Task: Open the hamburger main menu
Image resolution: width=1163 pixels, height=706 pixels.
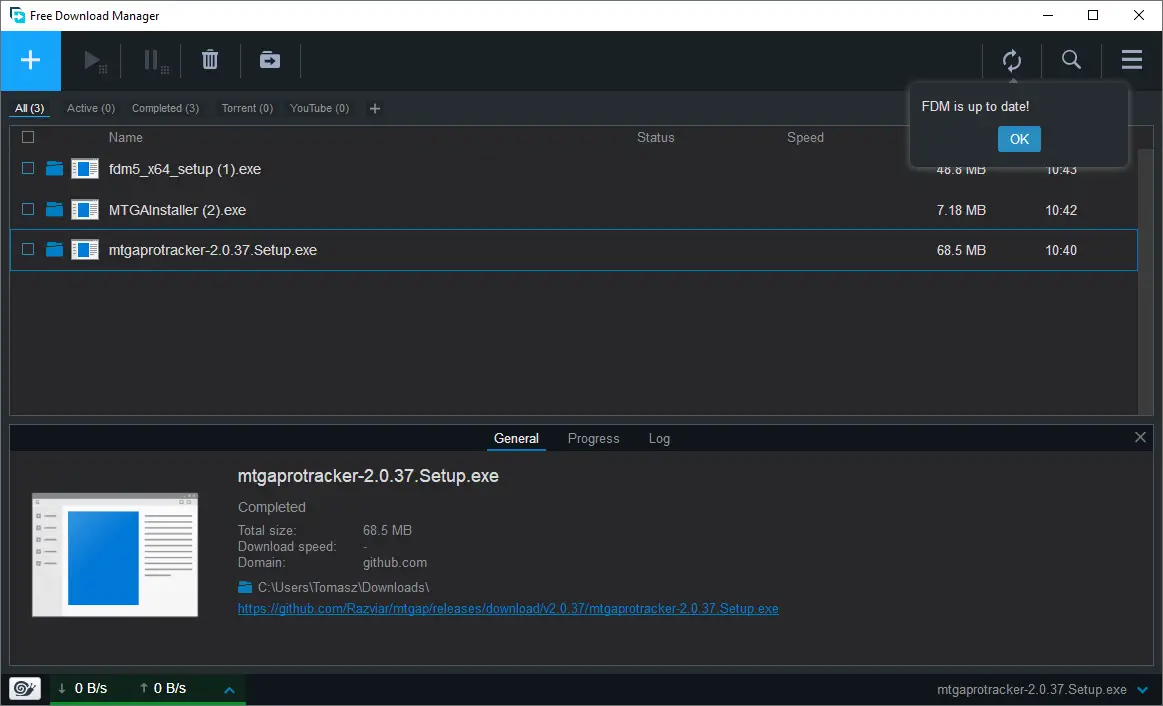Action: point(1132,59)
